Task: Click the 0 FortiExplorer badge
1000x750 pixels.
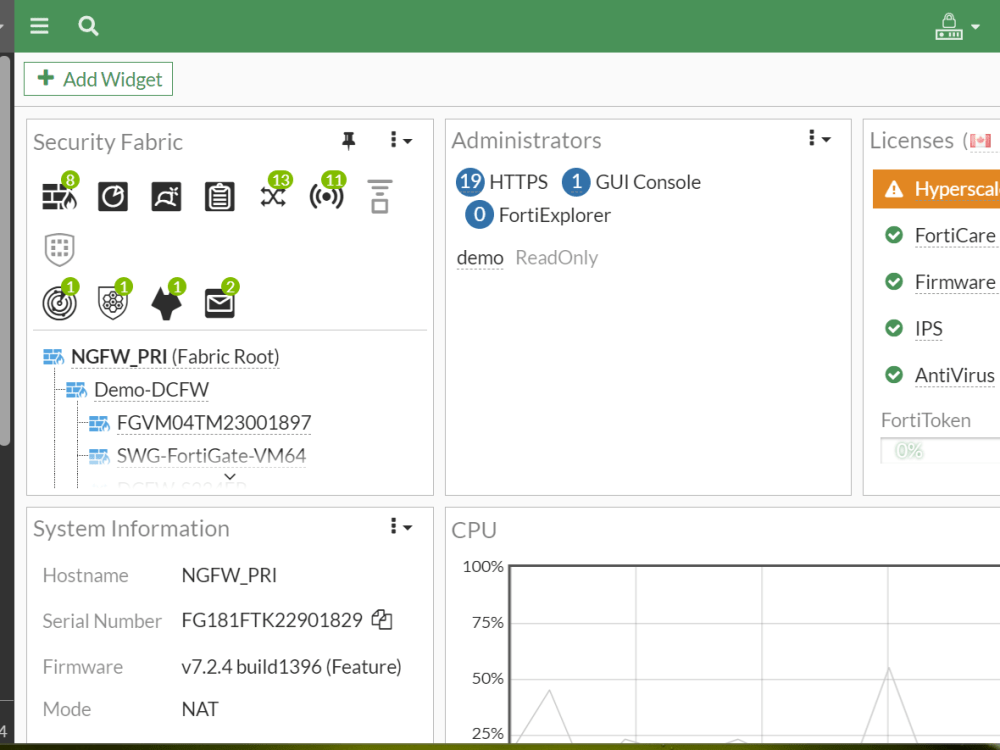Action: [479, 215]
